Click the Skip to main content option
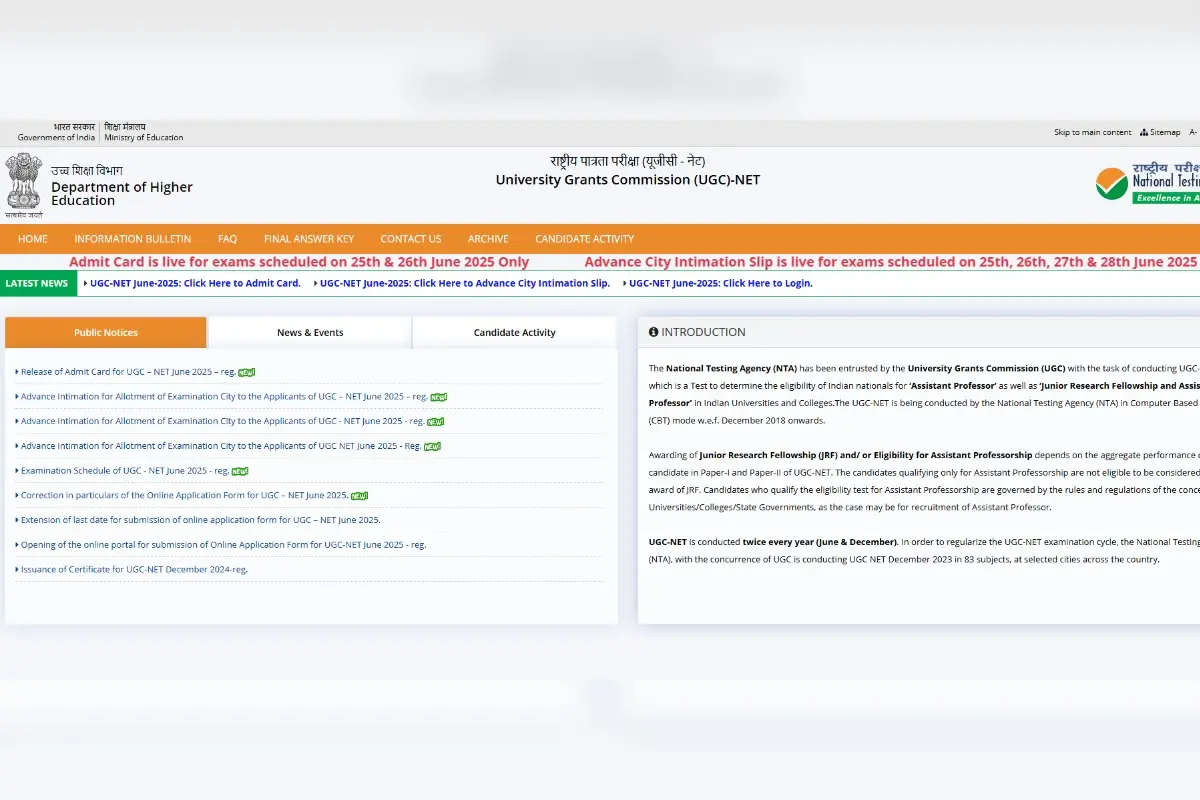1200x800 pixels. tap(1093, 131)
